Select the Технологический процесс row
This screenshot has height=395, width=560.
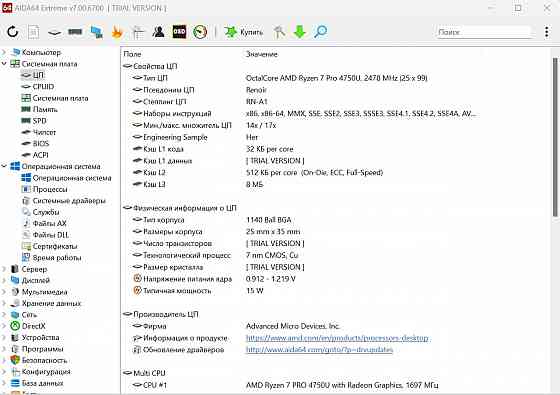point(336,255)
